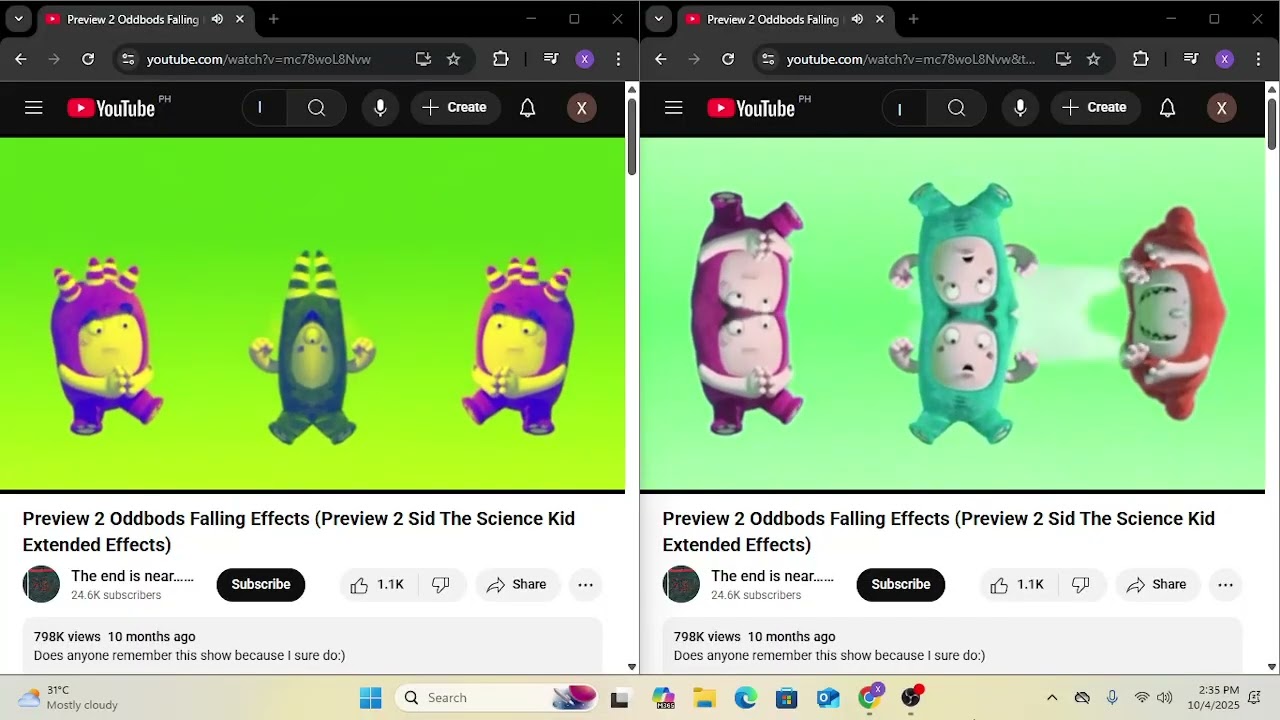Open 'The end is near......' channel link in left window
Viewport: 1280px width, 720px height.
tap(133, 576)
